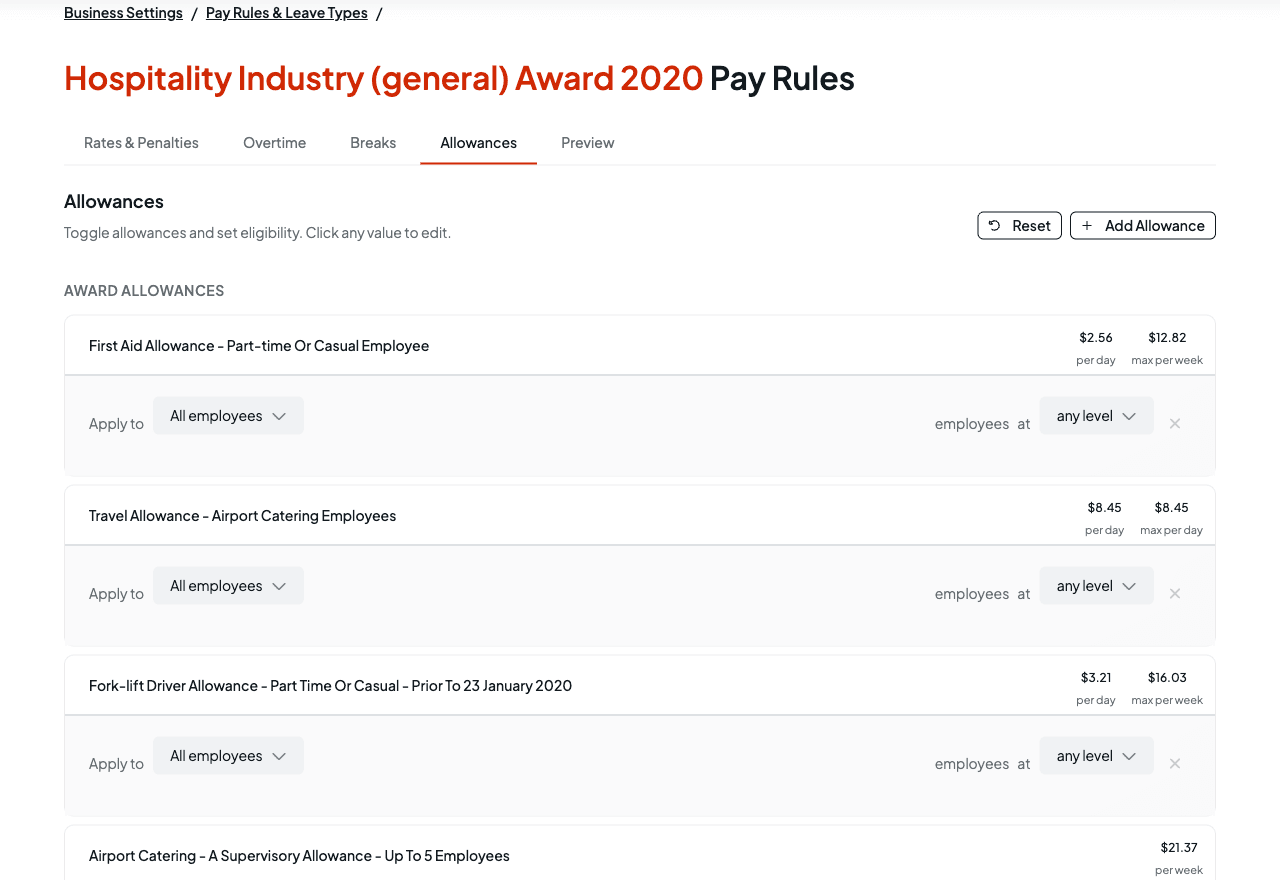The image size is (1280, 880).
Task: Open the Breaks tab
Action: point(373,143)
